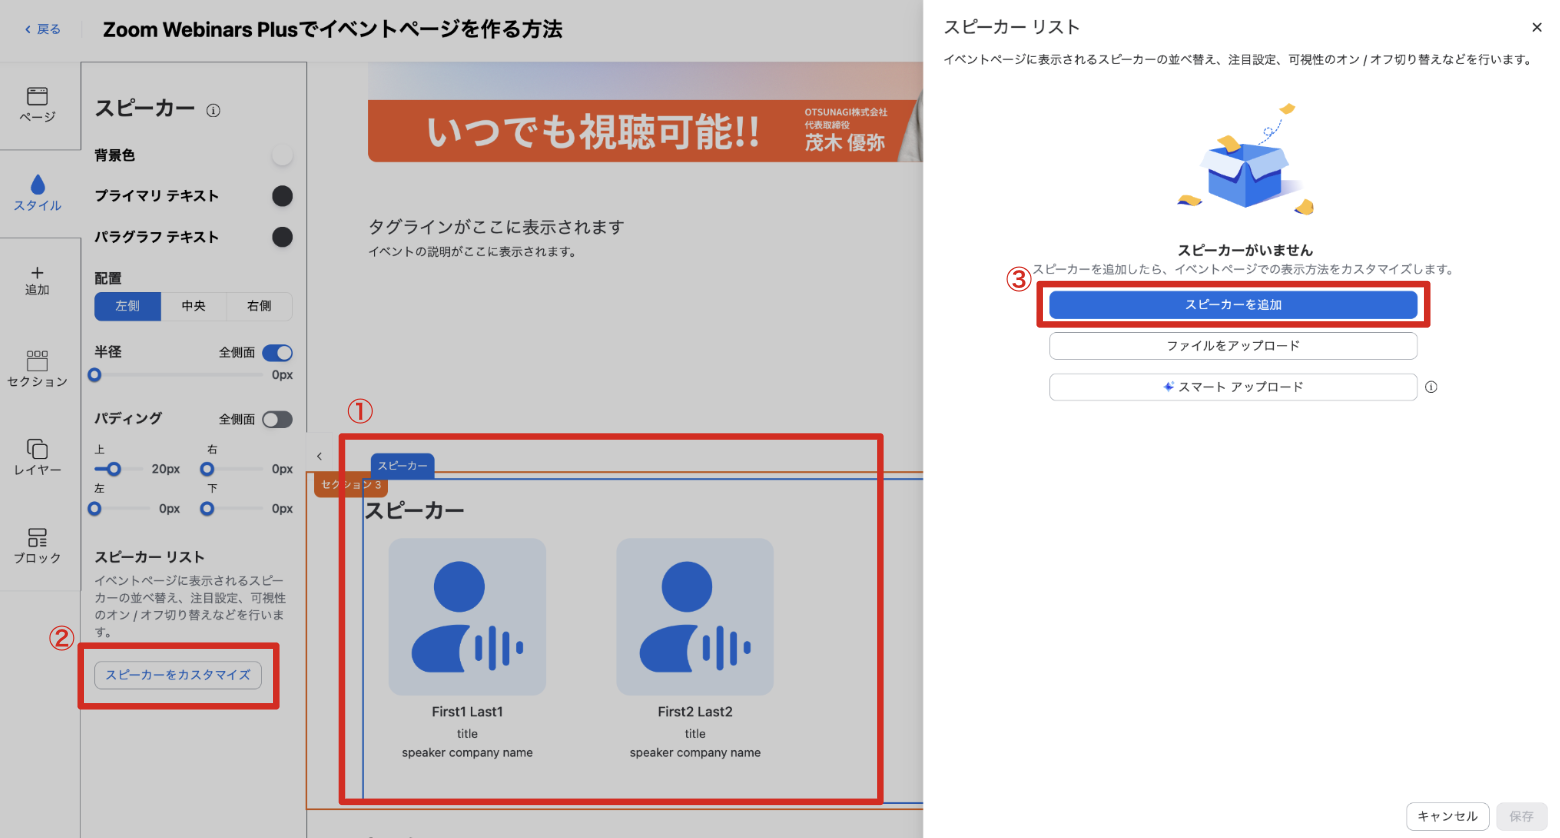Click ファイルをアップロード button
1560x838 pixels.
pos(1233,346)
